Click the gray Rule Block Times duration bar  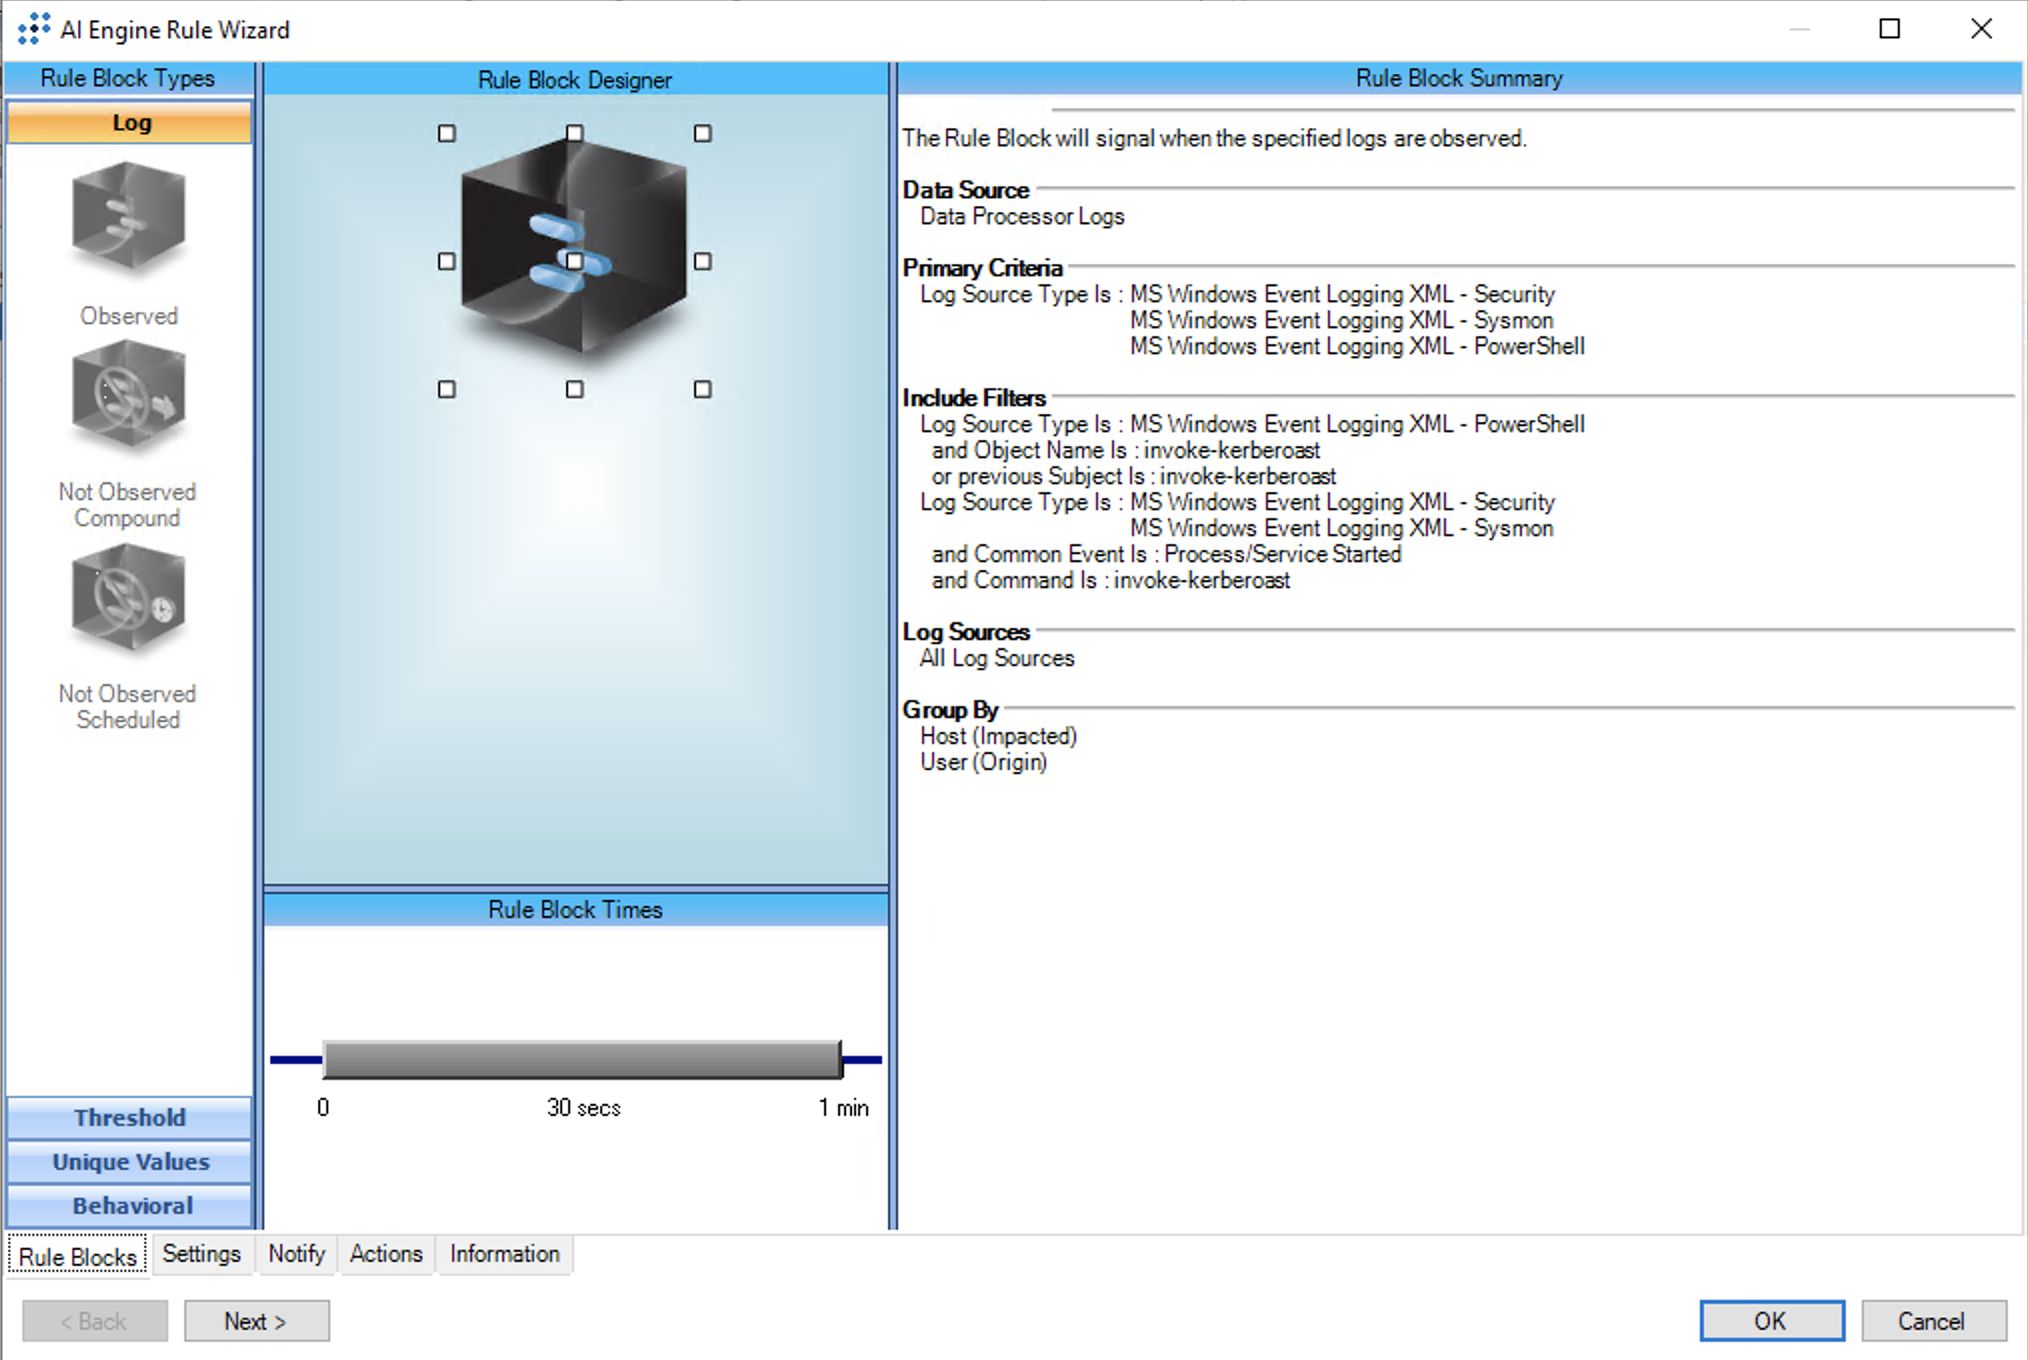(x=582, y=1060)
